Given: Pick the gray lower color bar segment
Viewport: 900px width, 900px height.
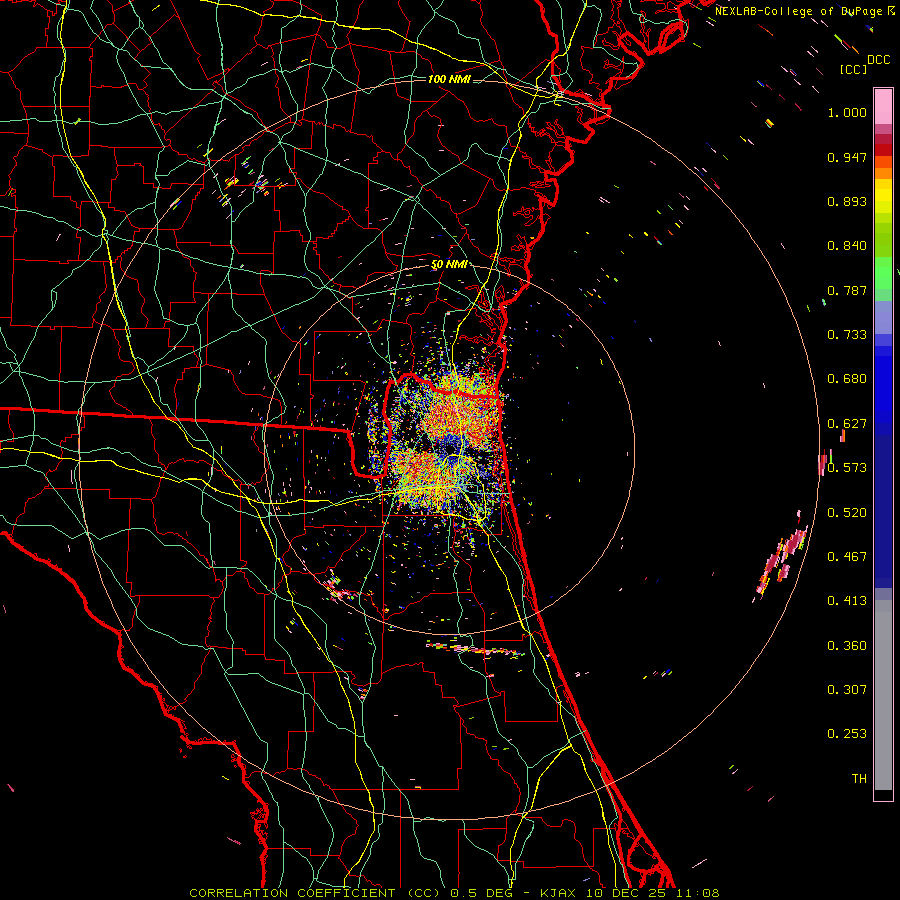Looking at the screenshot, I should pyautogui.click(x=883, y=695).
